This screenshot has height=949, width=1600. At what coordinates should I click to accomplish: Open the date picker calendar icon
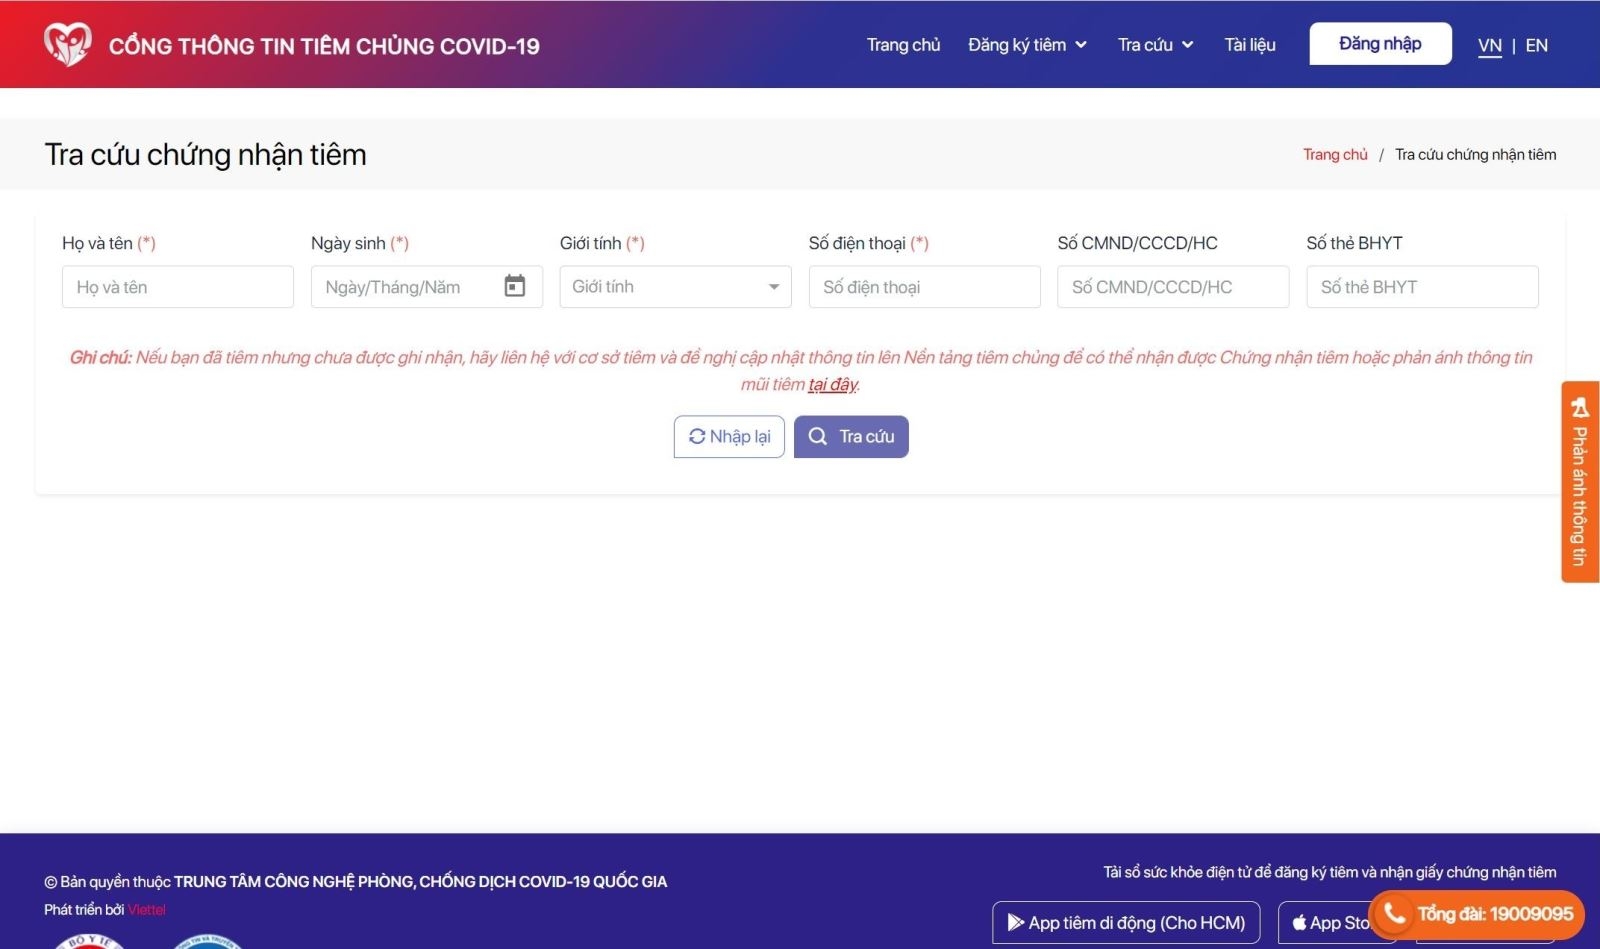[x=515, y=286]
